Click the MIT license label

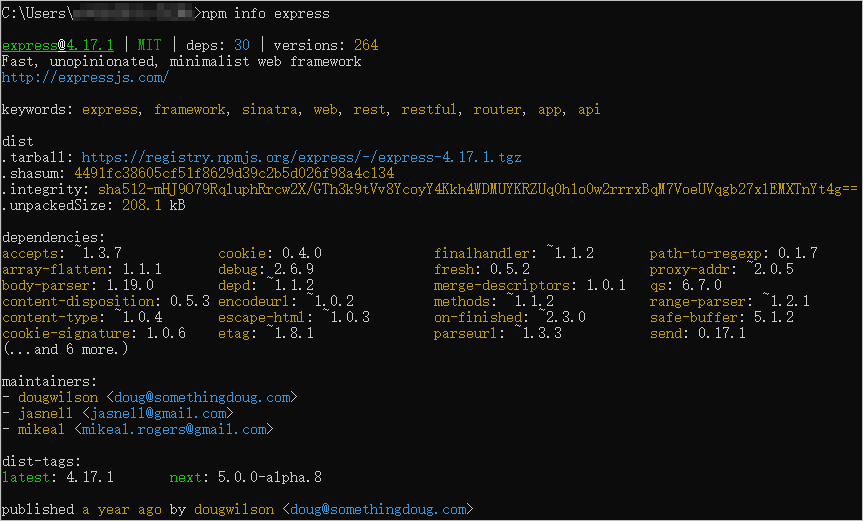[148, 45]
